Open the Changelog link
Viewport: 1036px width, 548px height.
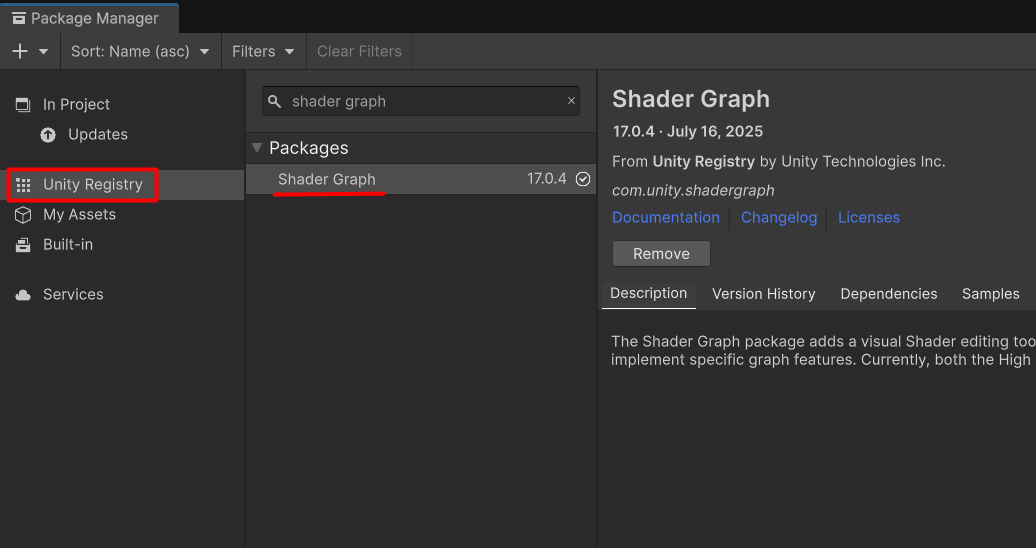point(779,217)
